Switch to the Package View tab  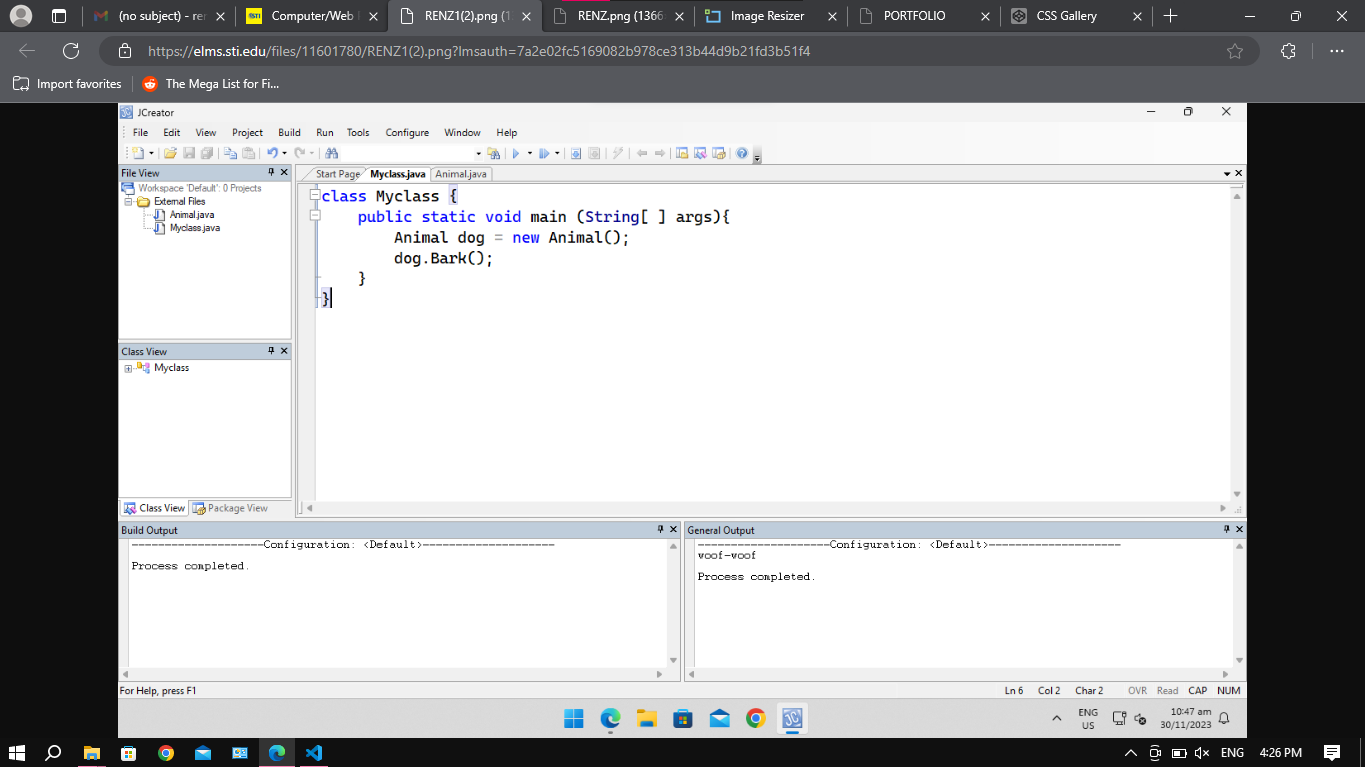coord(231,508)
